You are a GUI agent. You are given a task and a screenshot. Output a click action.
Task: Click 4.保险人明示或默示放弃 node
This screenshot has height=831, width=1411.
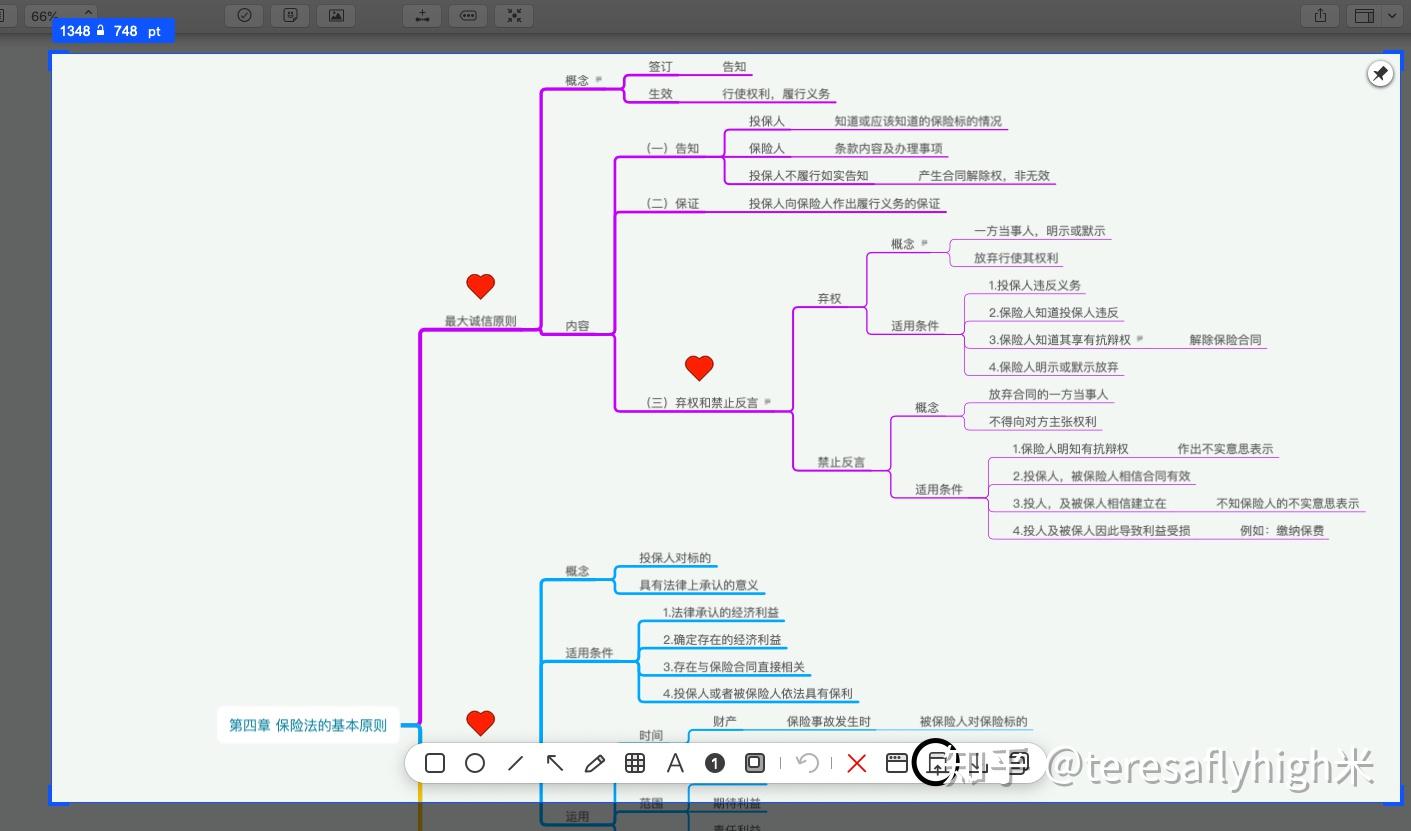[x=1054, y=367]
